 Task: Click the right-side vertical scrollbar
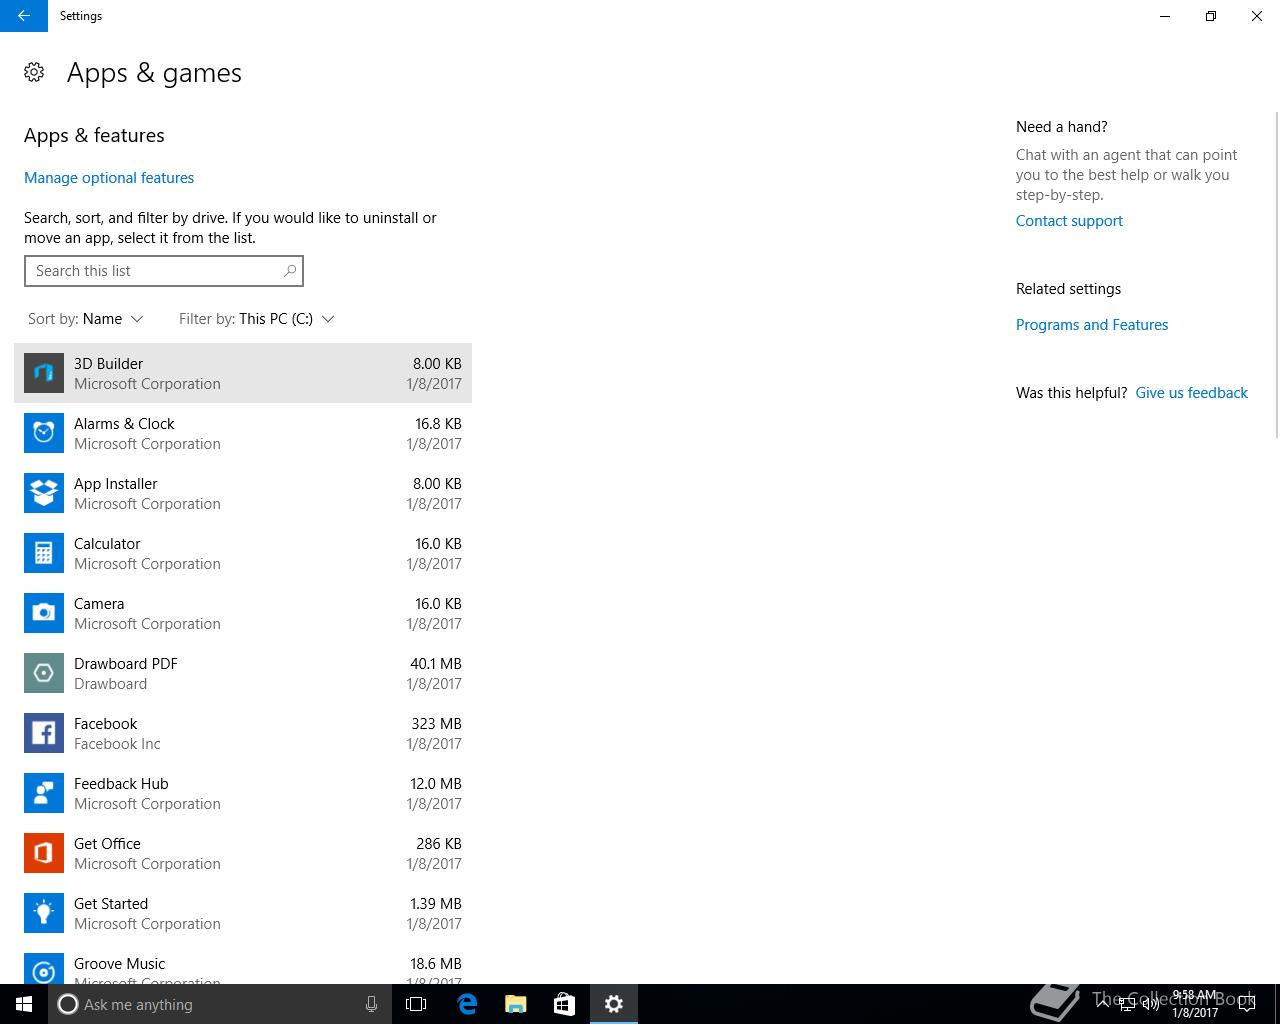1276,275
